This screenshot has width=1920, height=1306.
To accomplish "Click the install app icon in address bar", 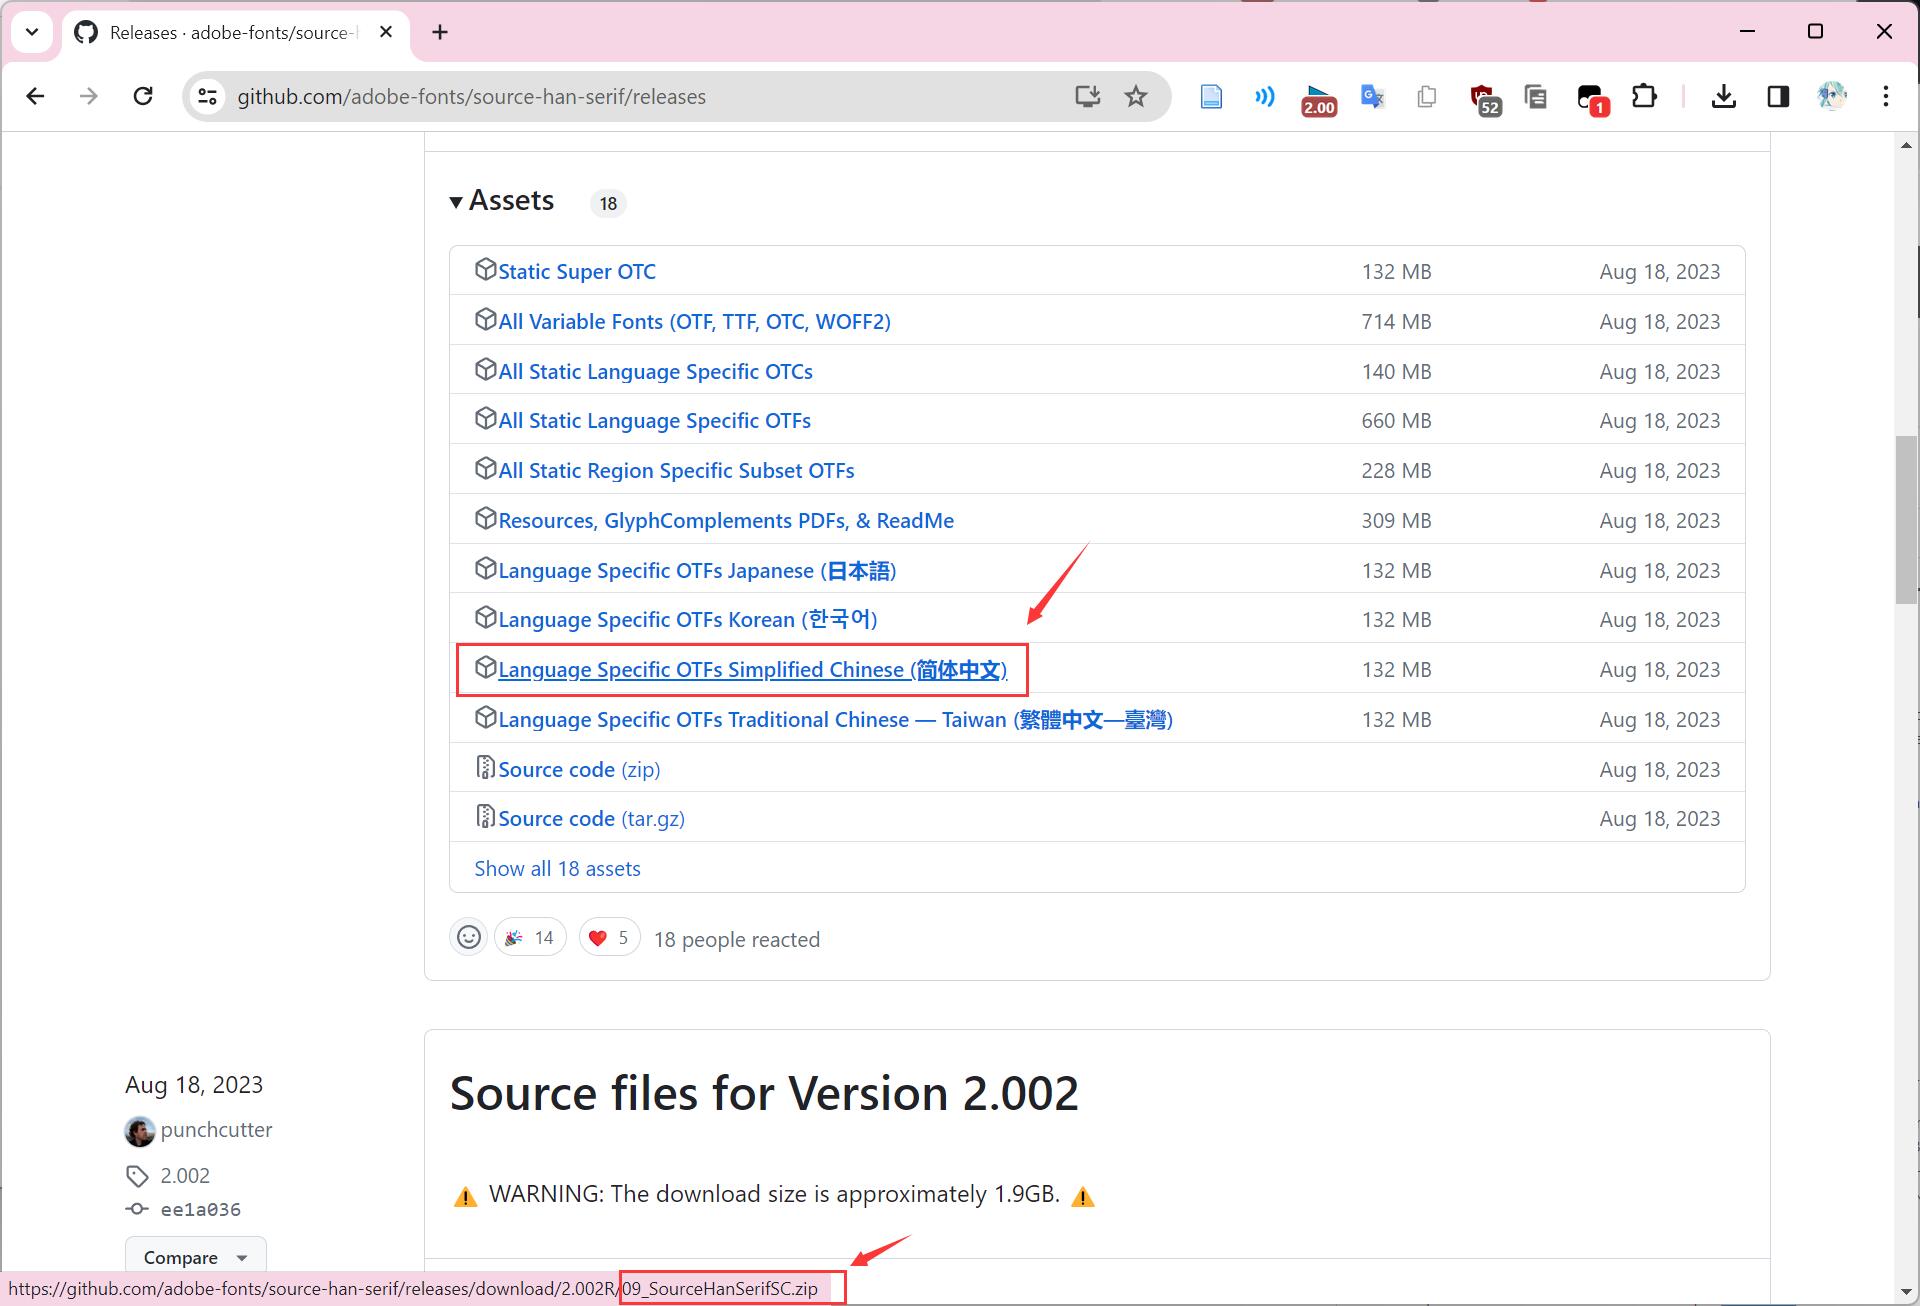I will (1087, 96).
